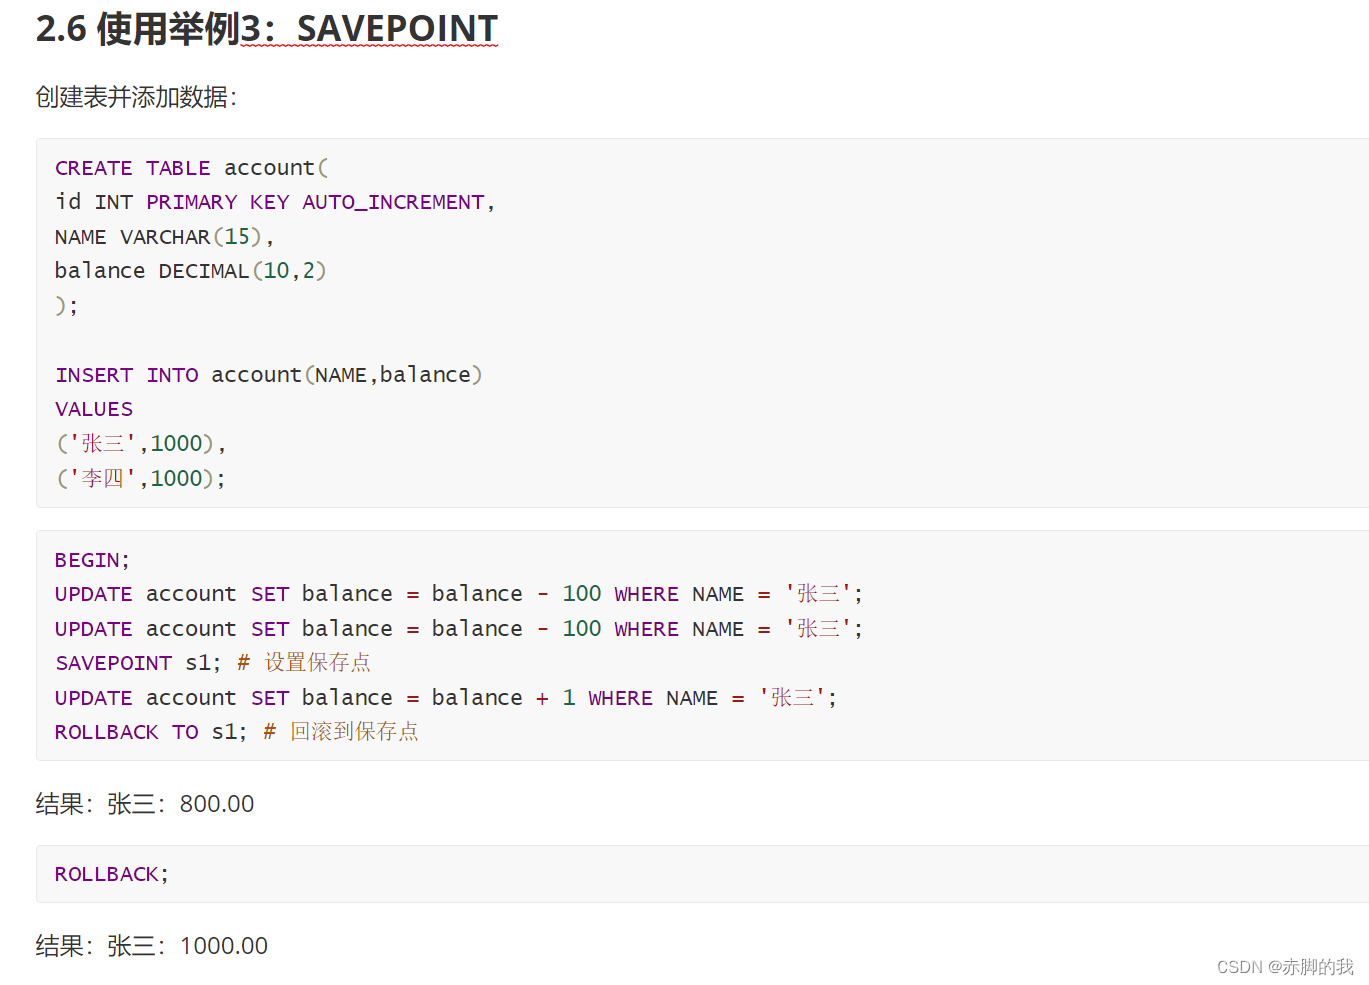The image size is (1369, 985).
Task: Click the standalone 'ROLLBACK;' statement
Action: point(112,874)
